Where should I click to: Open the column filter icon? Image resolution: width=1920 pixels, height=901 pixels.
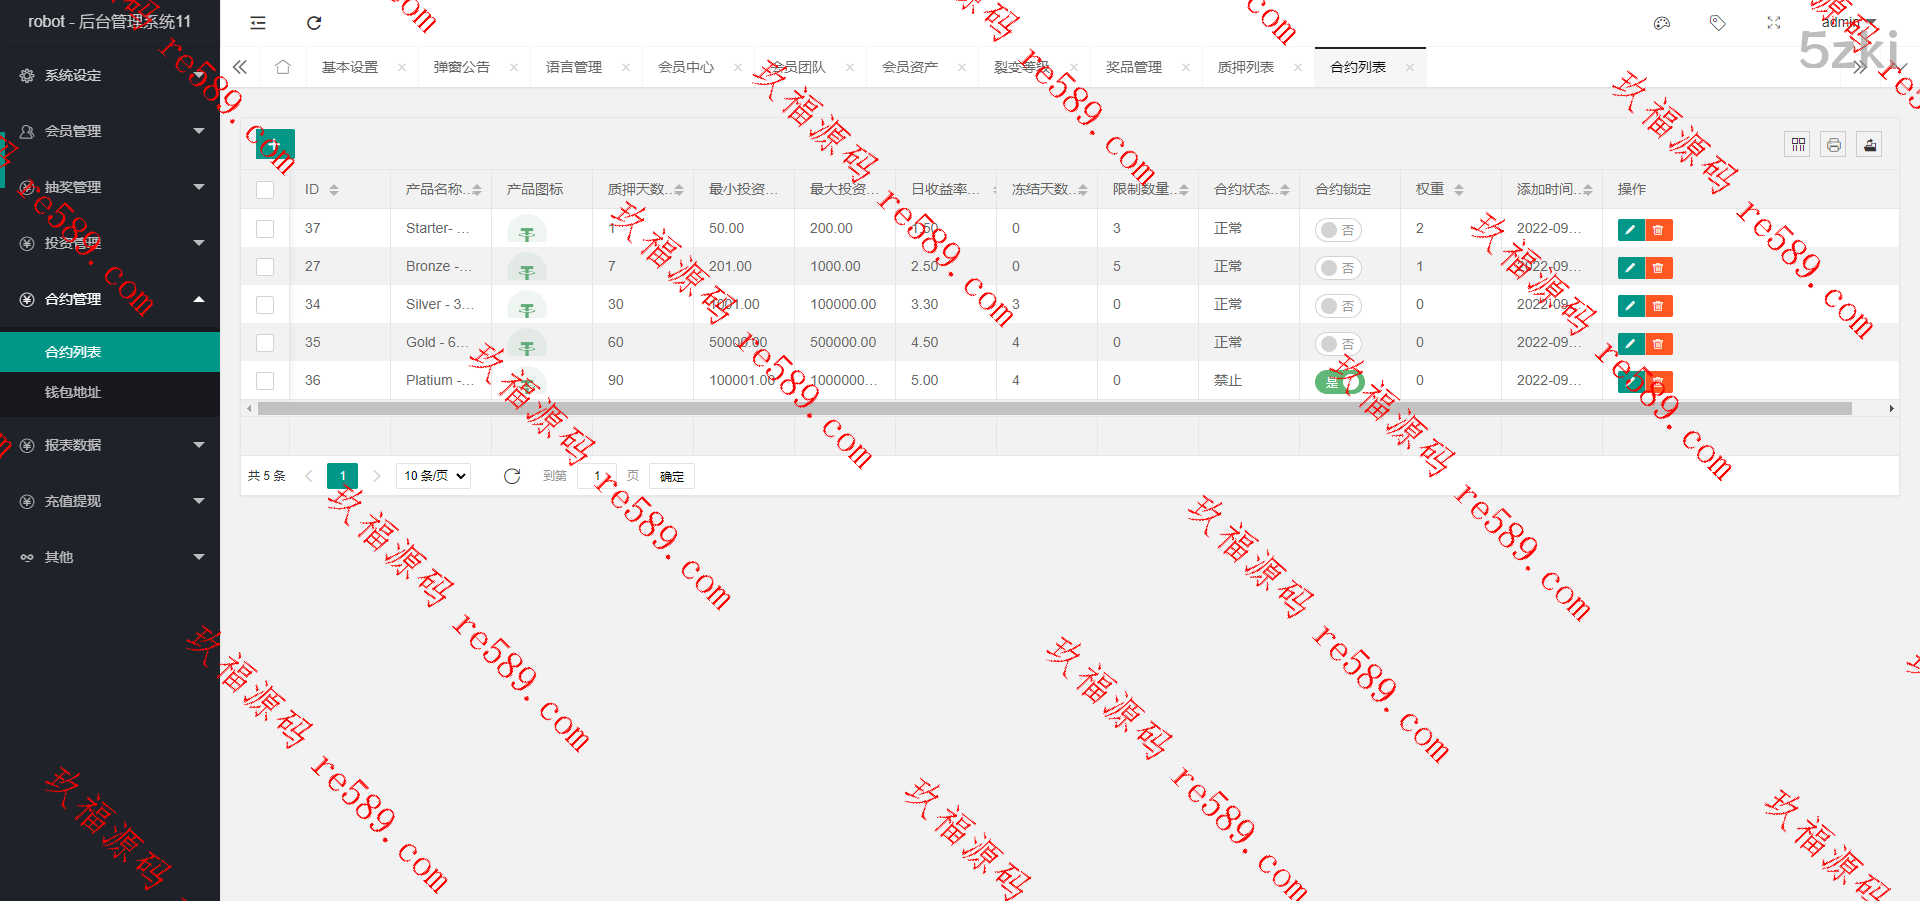1798,145
